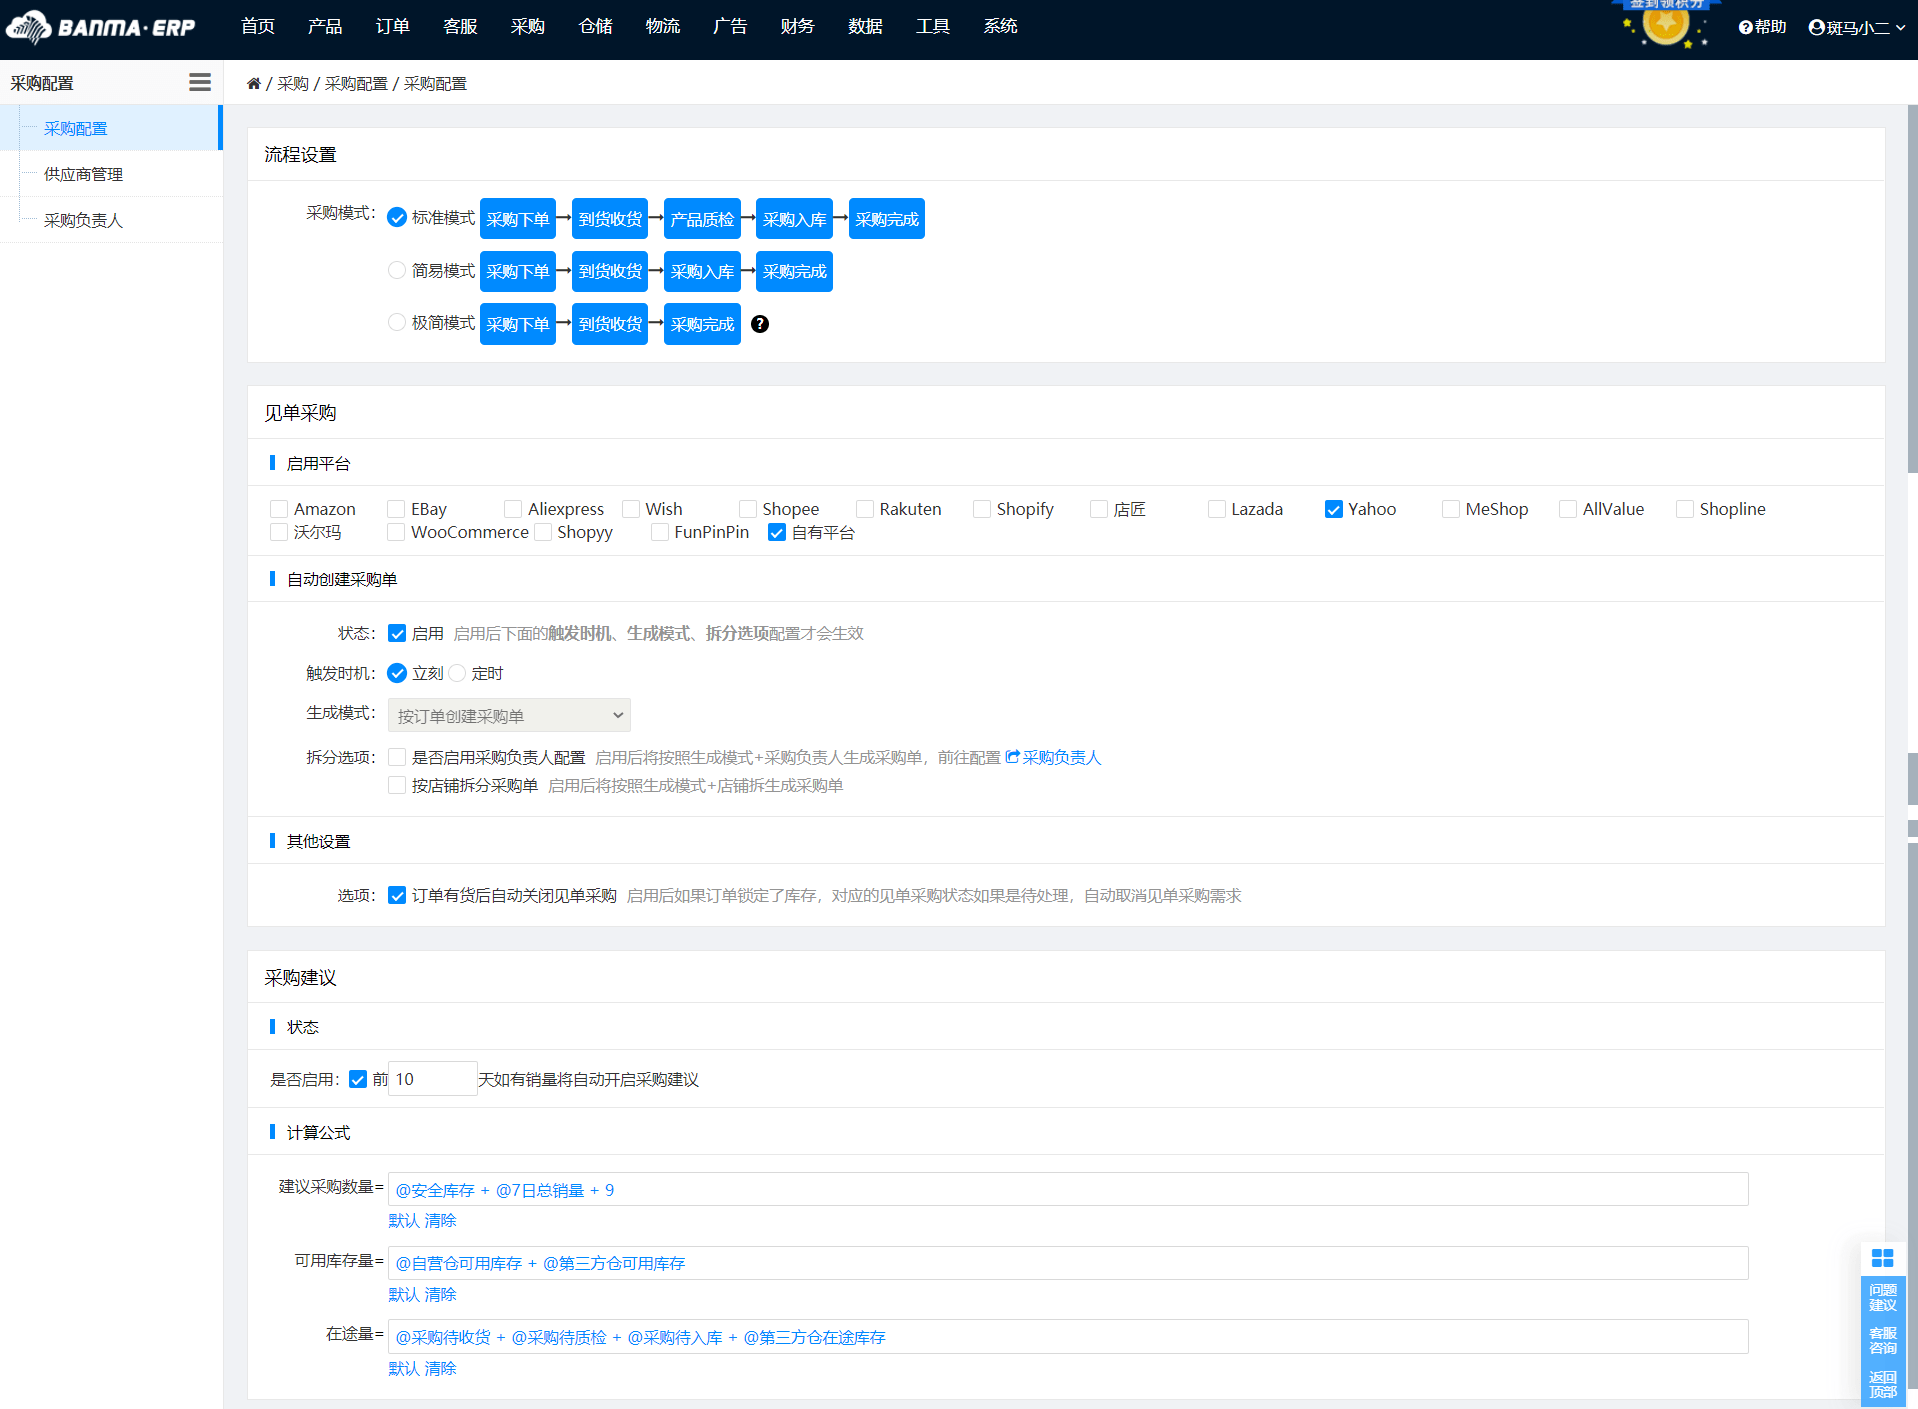Open 供应商管理 in the sidebar

110,174
